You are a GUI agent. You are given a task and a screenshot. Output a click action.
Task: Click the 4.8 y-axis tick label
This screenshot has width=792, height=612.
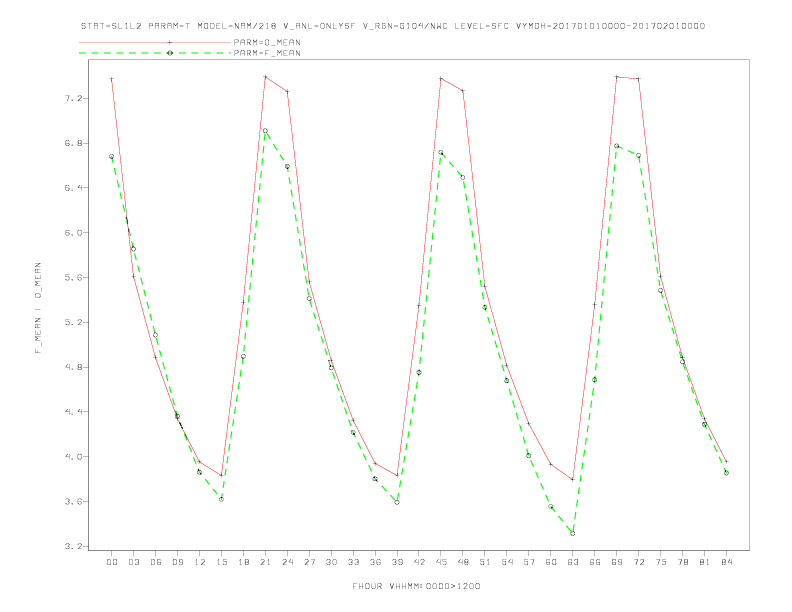[73, 367]
